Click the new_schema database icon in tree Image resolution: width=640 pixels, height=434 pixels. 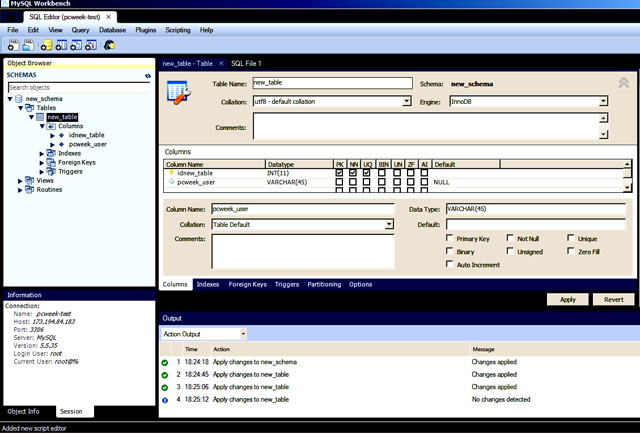coord(19,99)
